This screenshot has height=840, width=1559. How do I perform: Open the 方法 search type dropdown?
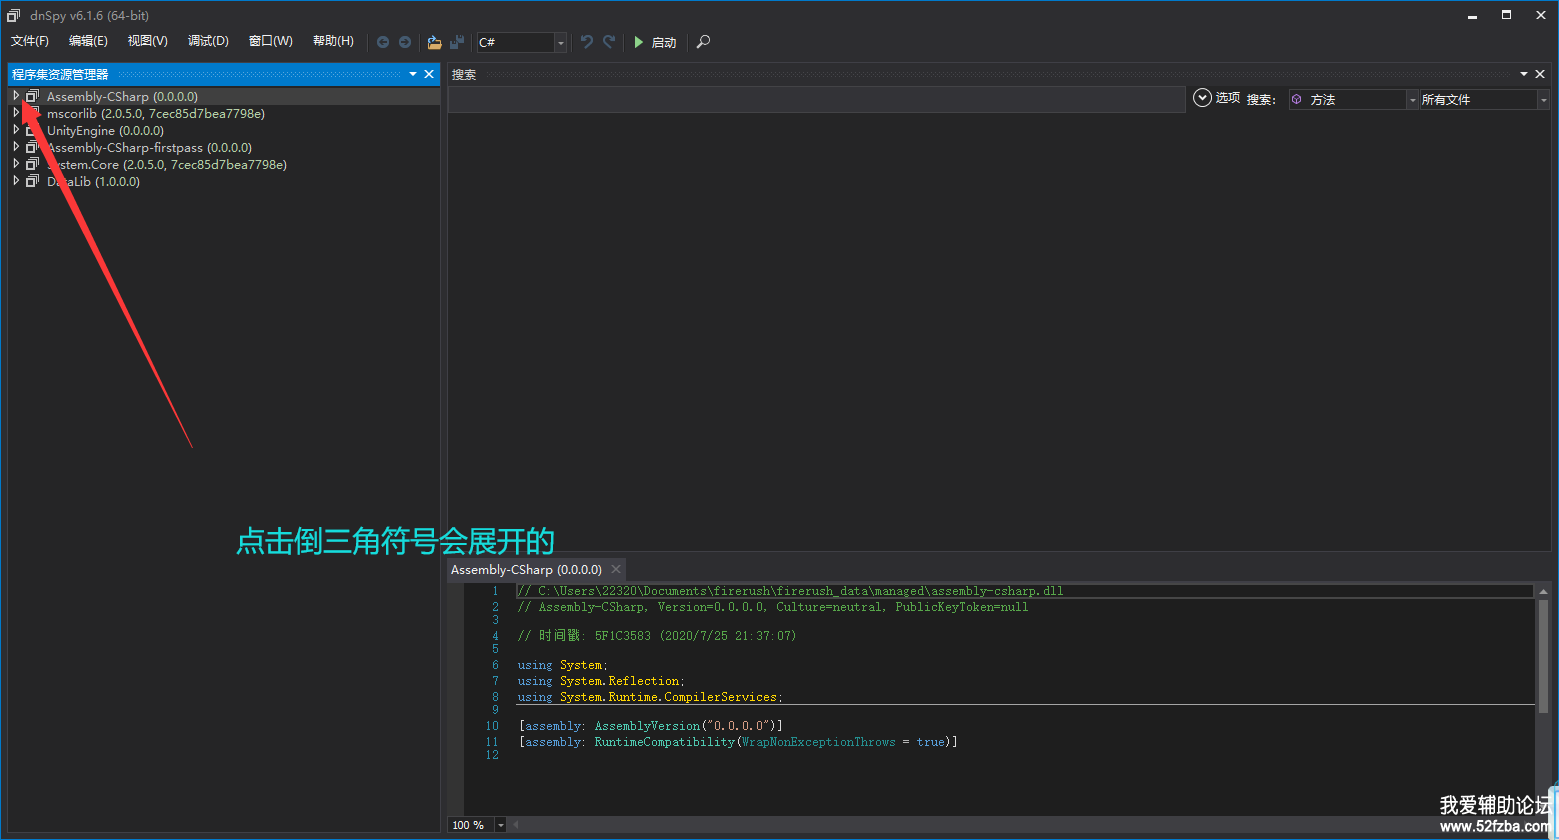tap(1353, 99)
